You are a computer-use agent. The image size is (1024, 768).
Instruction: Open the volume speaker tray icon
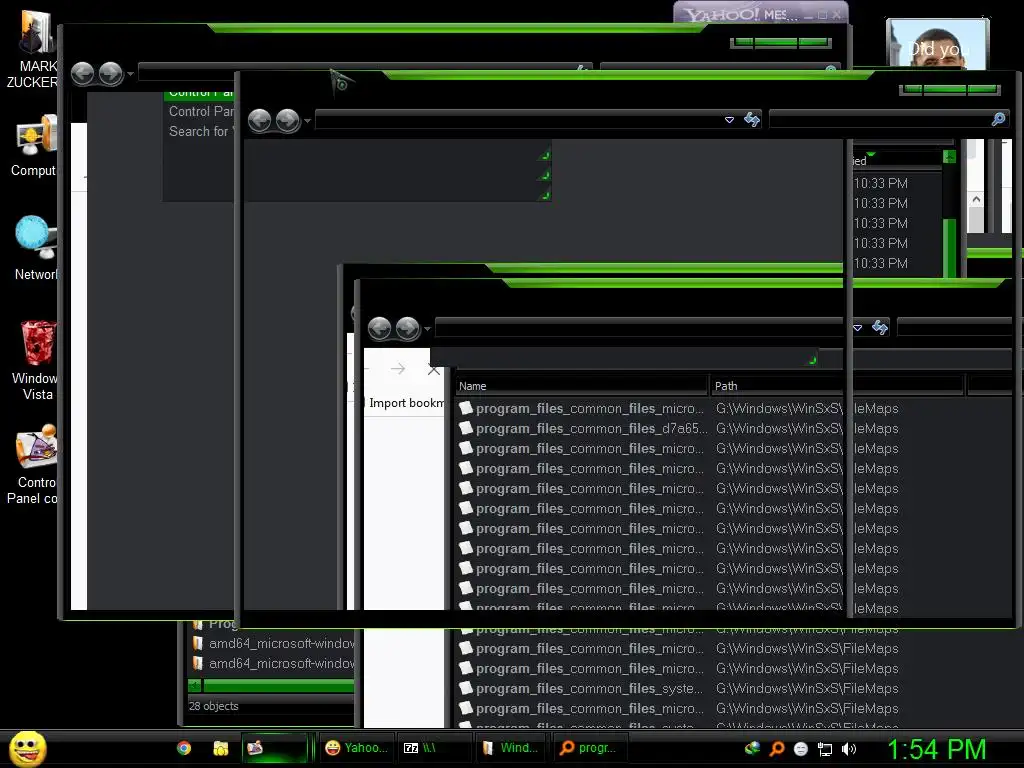pyautogui.click(x=849, y=749)
